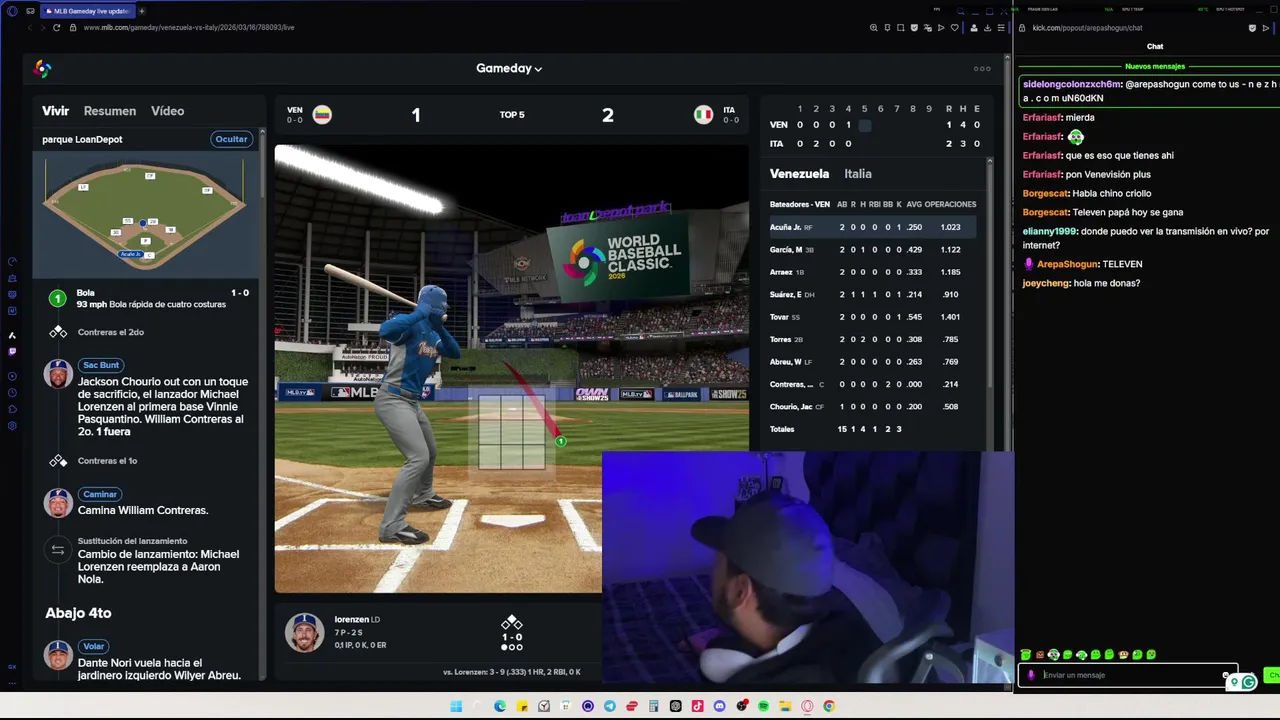
Task: Open the emoji picker in chat input
Action: coord(1226,675)
